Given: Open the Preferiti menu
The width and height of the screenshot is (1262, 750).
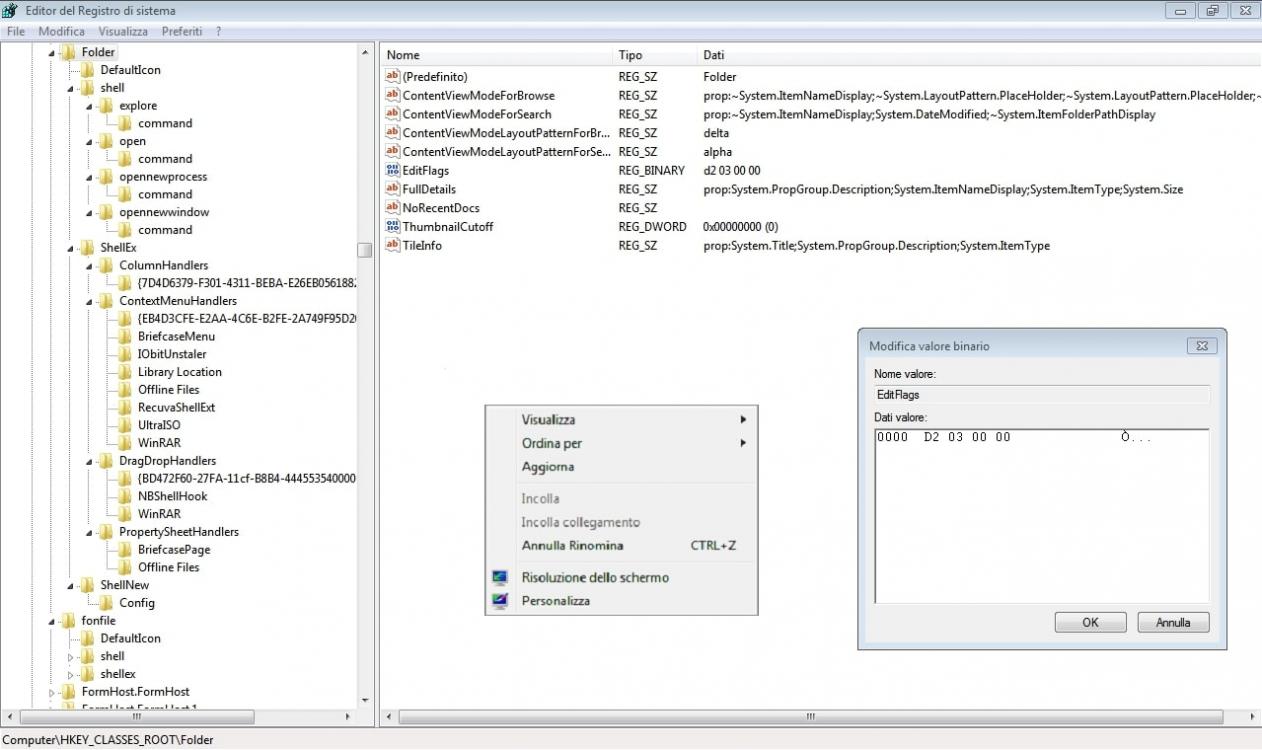Looking at the screenshot, I should (x=182, y=31).
